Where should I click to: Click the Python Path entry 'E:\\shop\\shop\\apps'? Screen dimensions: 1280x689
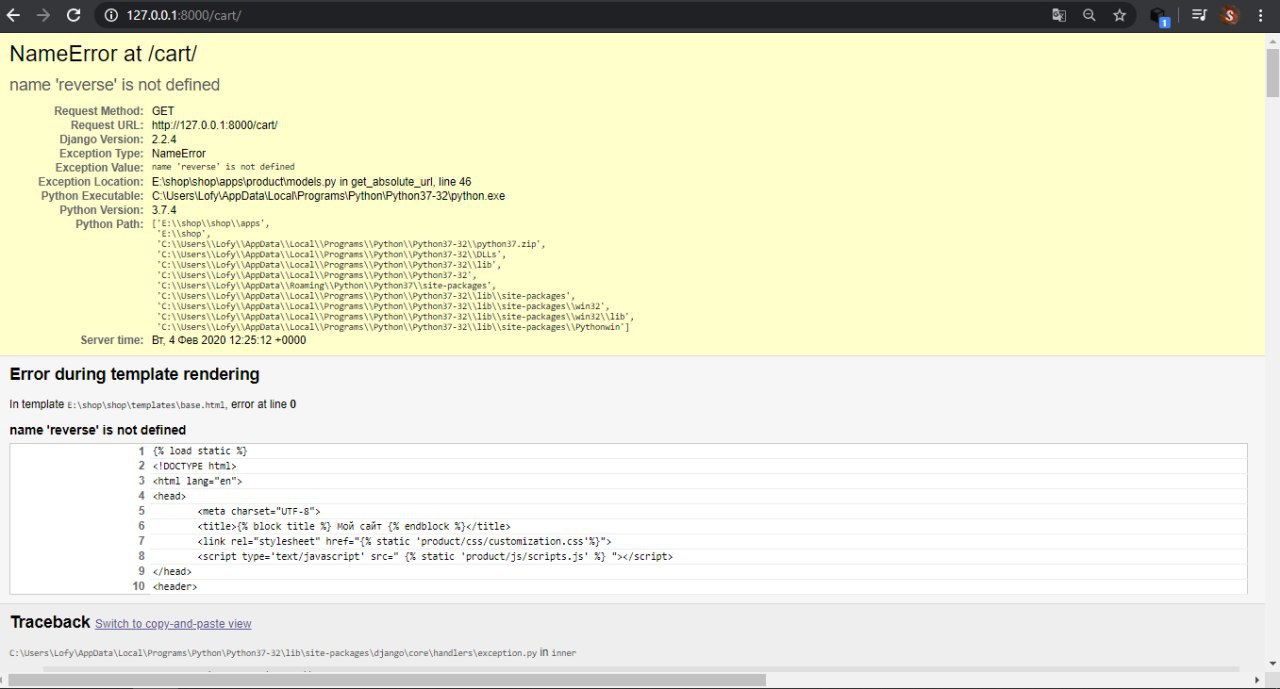(x=211, y=223)
